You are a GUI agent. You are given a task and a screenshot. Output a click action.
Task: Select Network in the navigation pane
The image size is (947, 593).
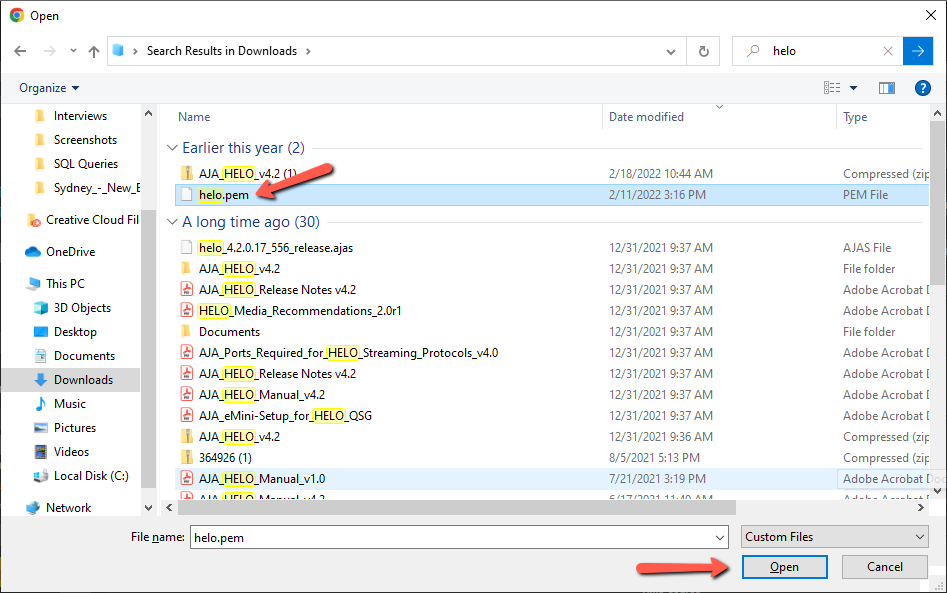[68, 508]
